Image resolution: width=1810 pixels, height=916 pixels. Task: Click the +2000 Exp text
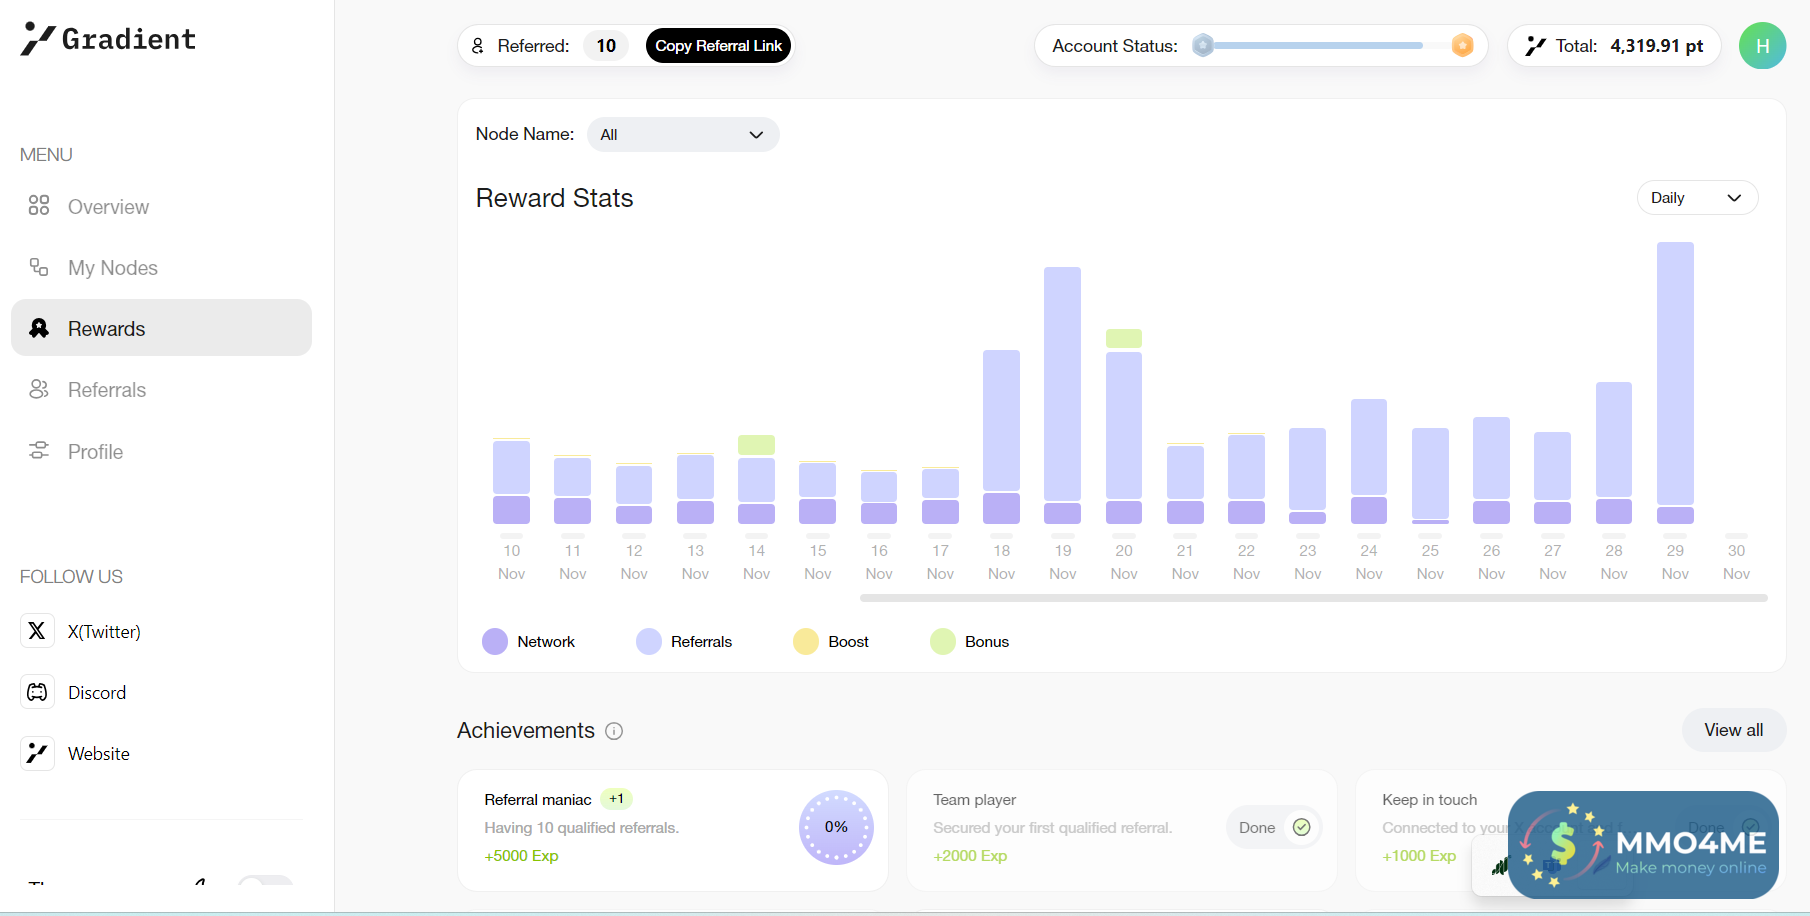pyautogui.click(x=970, y=856)
